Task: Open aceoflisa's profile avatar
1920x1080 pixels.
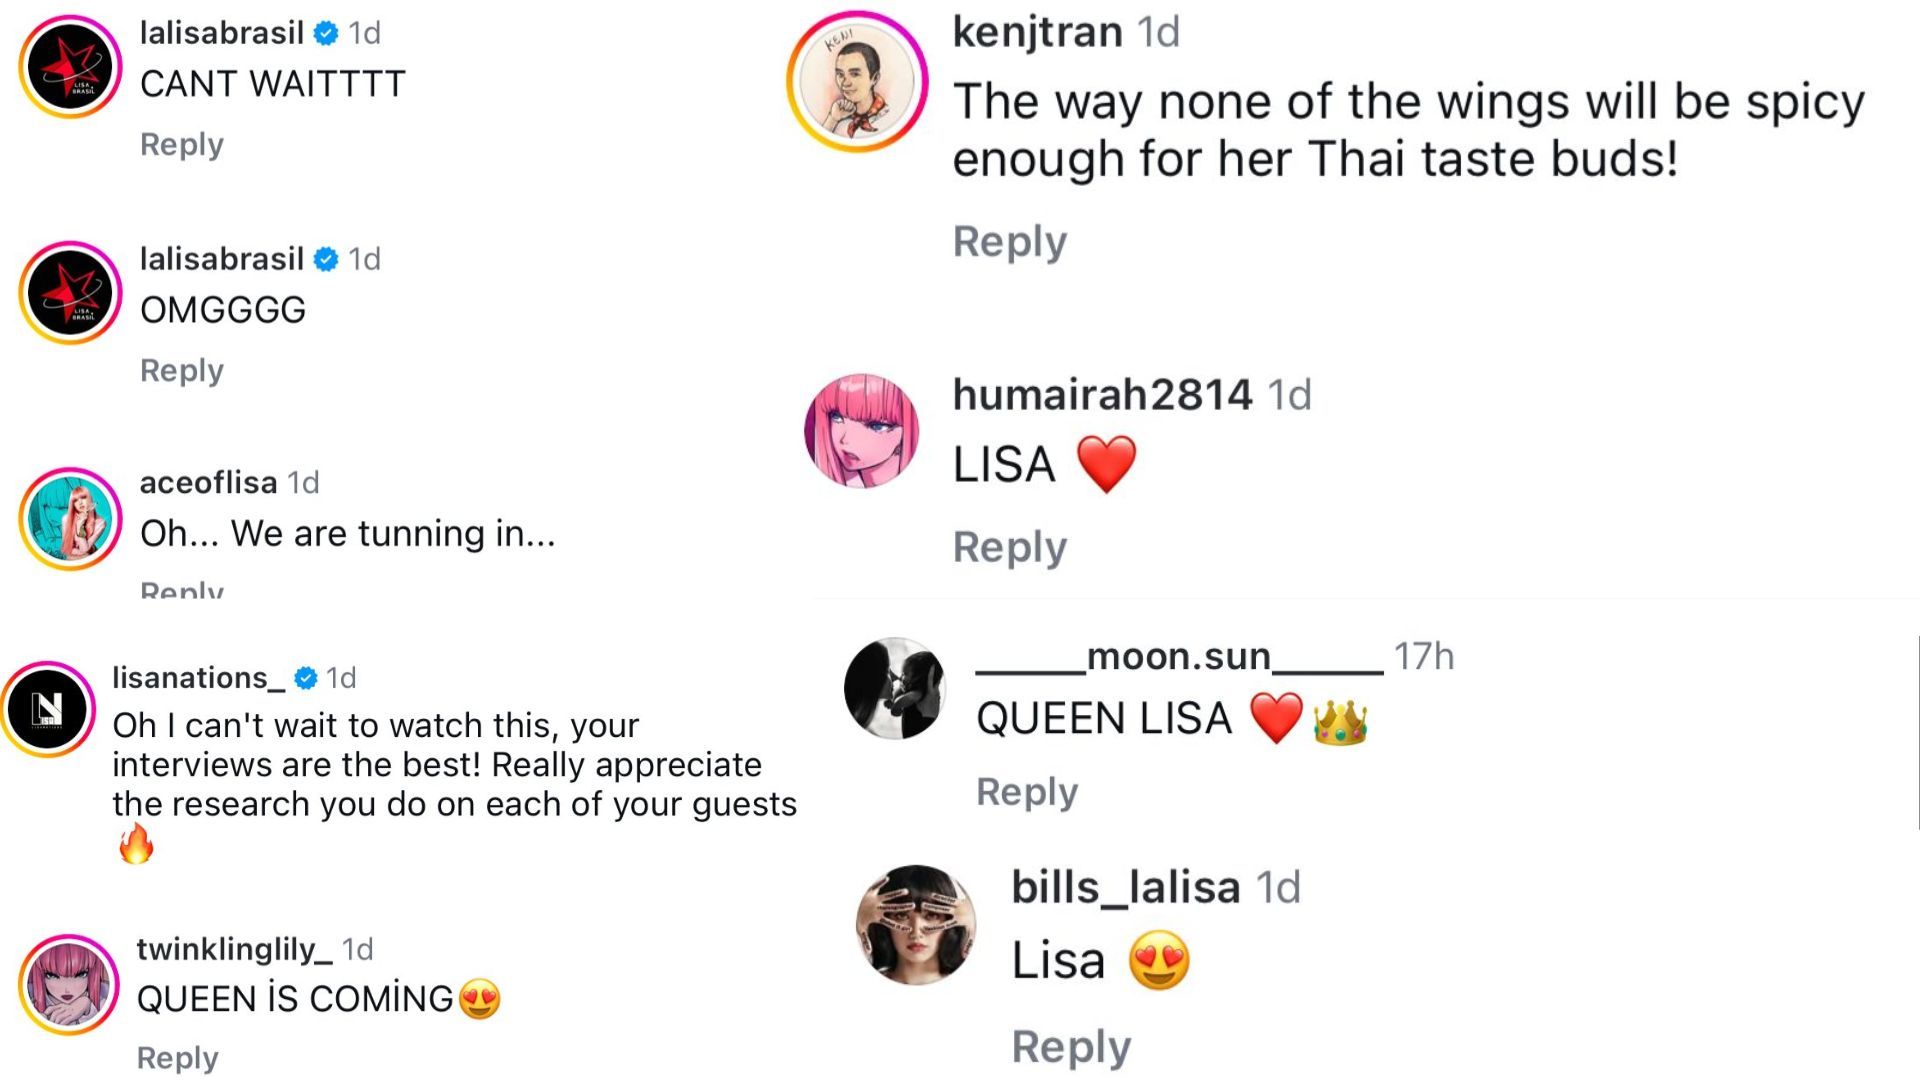Action: (70, 519)
